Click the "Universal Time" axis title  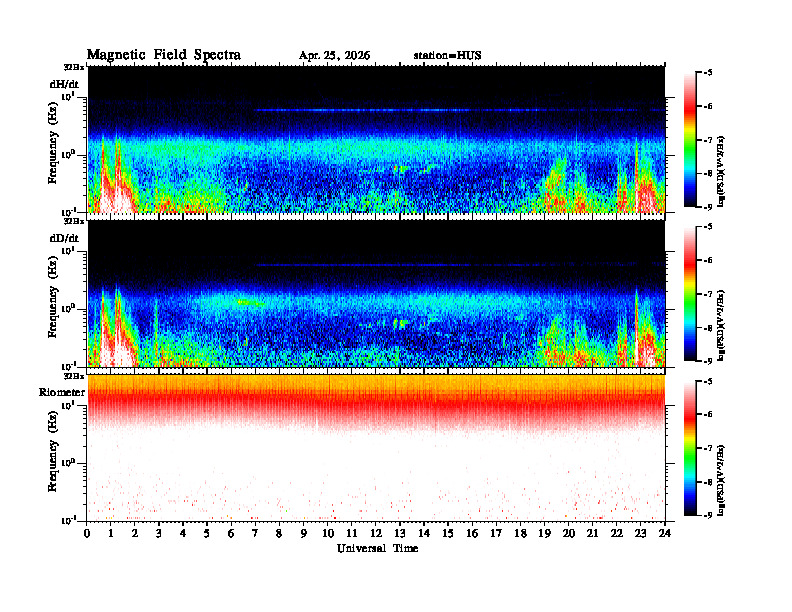click(x=377, y=548)
